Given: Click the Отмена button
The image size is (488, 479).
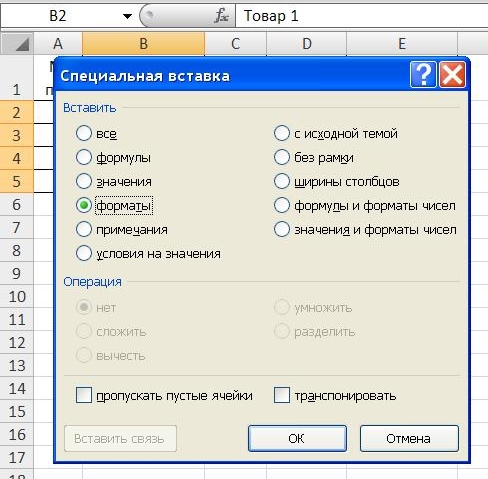Looking at the screenshot, I should (x=409, y=439).
